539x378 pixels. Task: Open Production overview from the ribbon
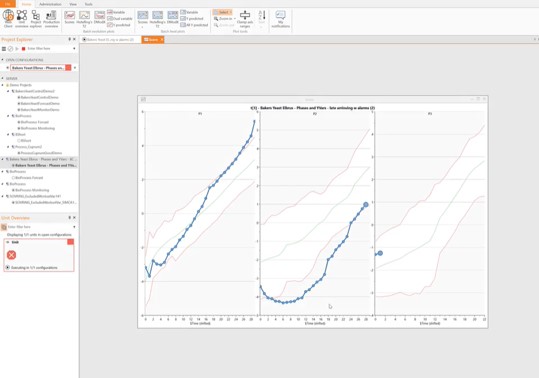(x=51, y=19)
